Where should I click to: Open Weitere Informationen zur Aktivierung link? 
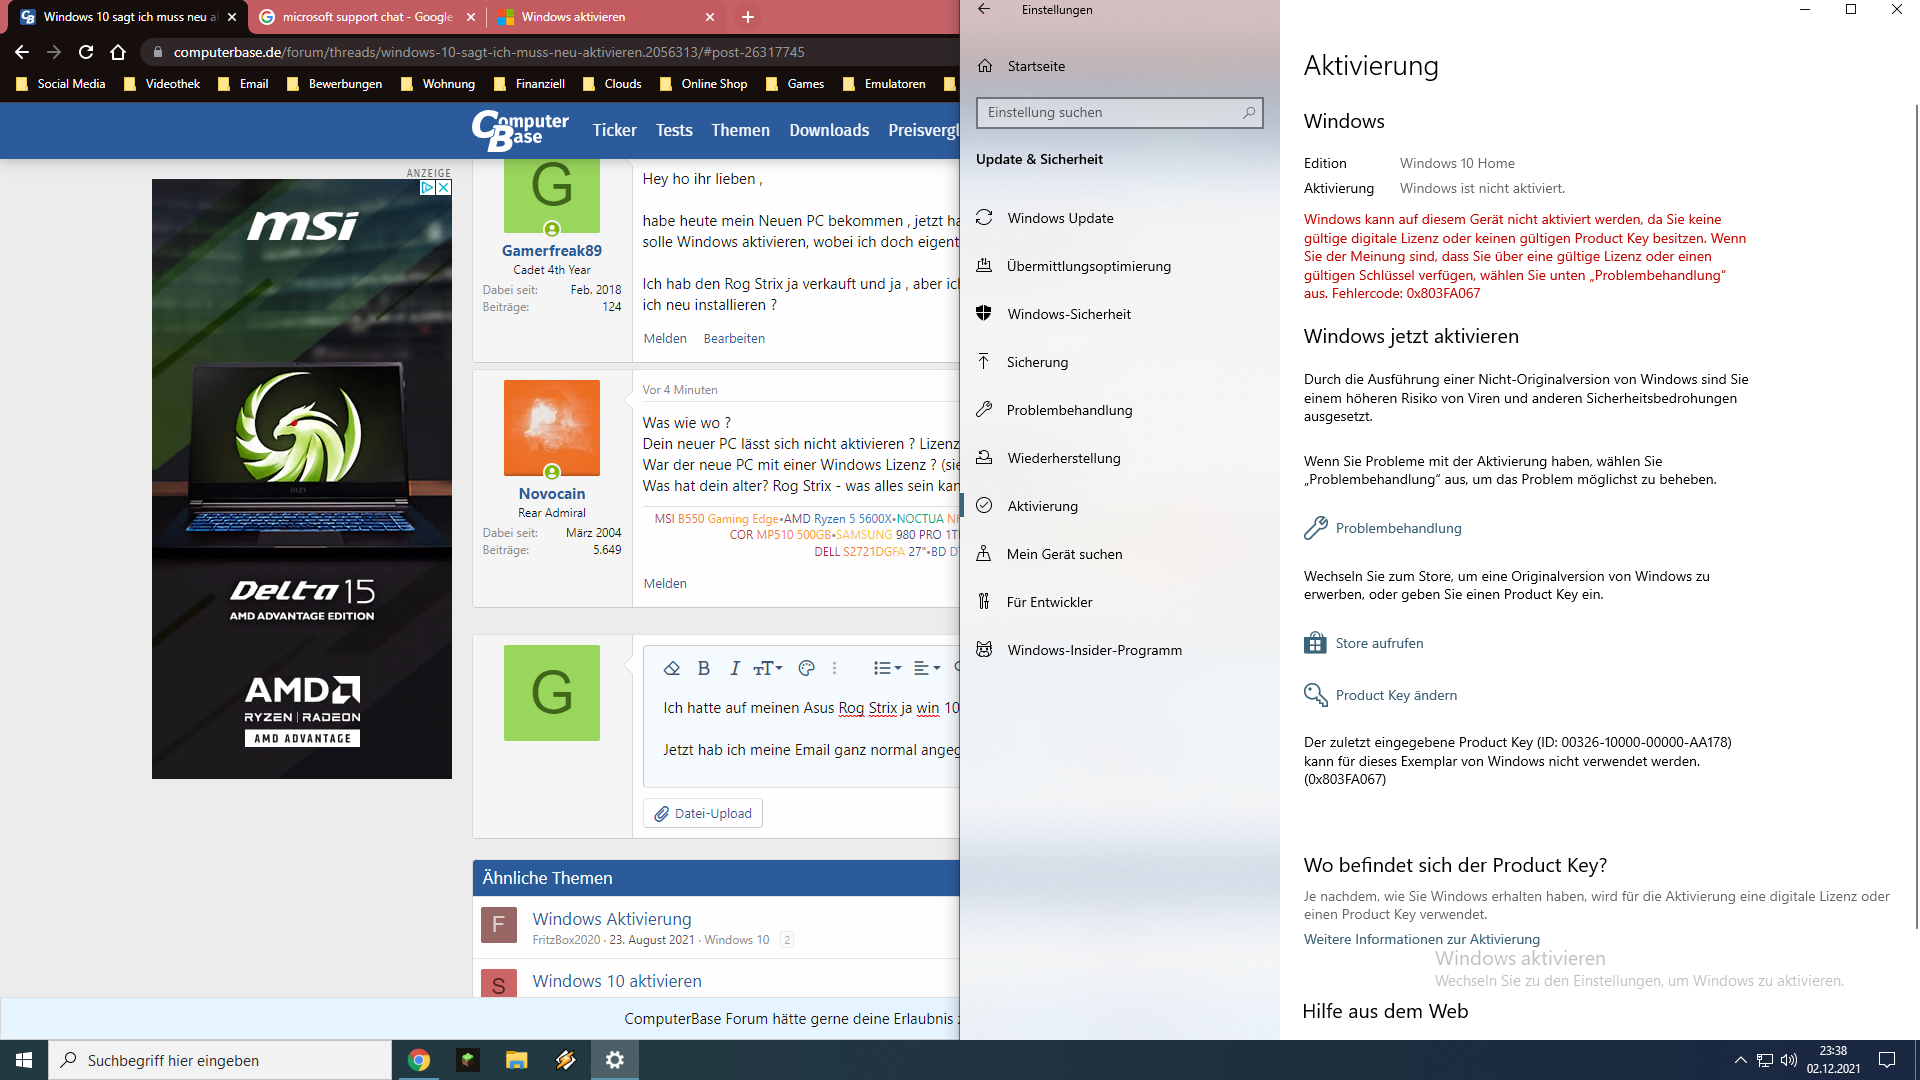point(1421,939)
